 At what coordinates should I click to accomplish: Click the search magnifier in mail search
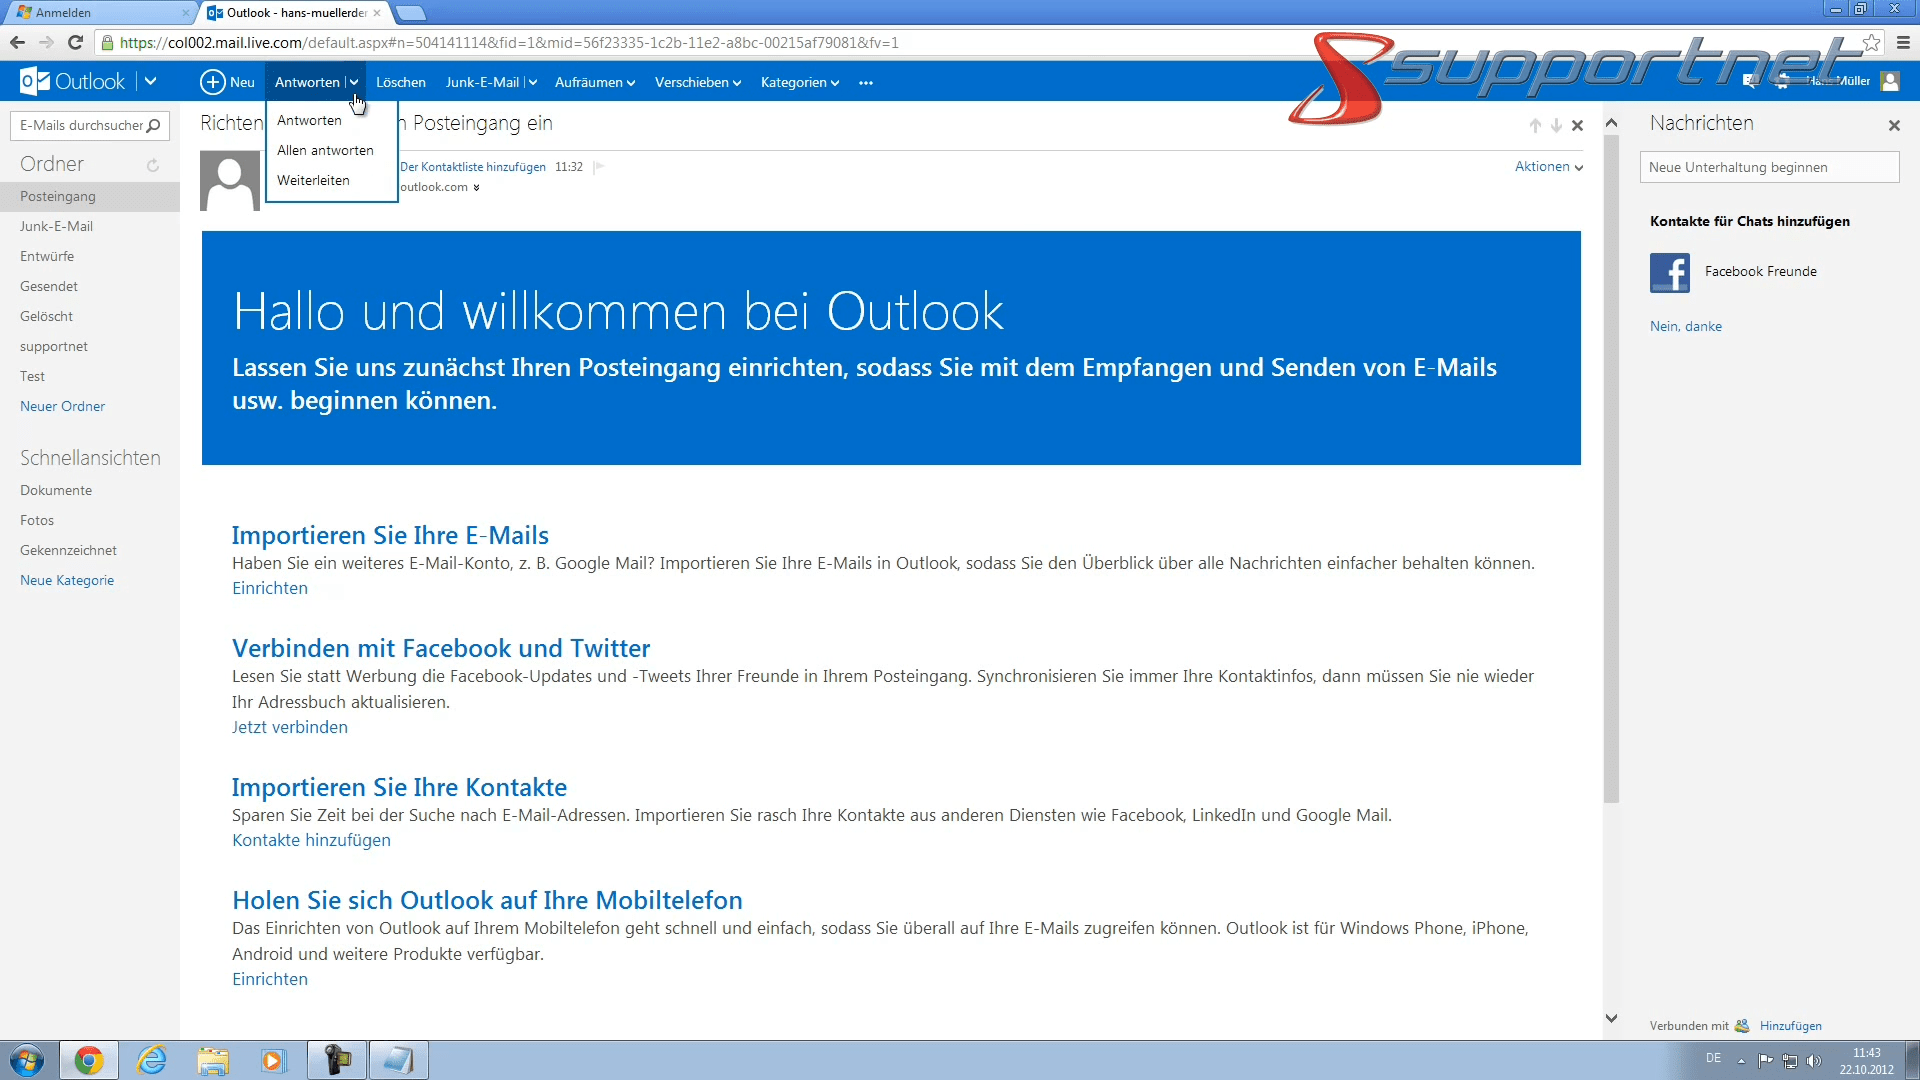(x=153, y=126)
